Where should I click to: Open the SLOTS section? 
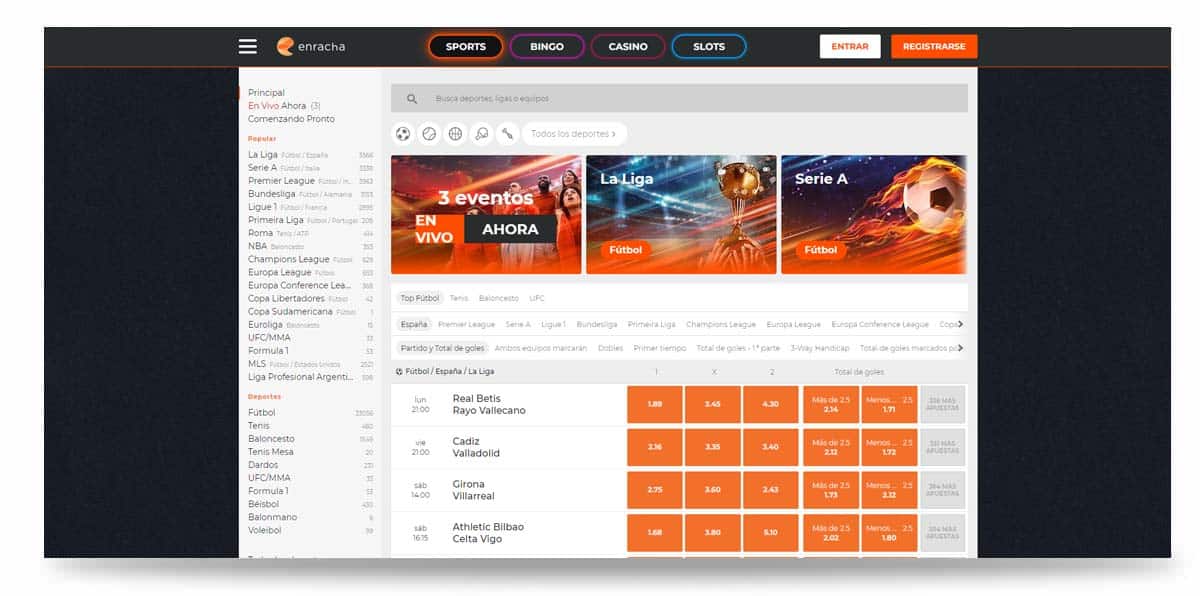coord(709,46)
